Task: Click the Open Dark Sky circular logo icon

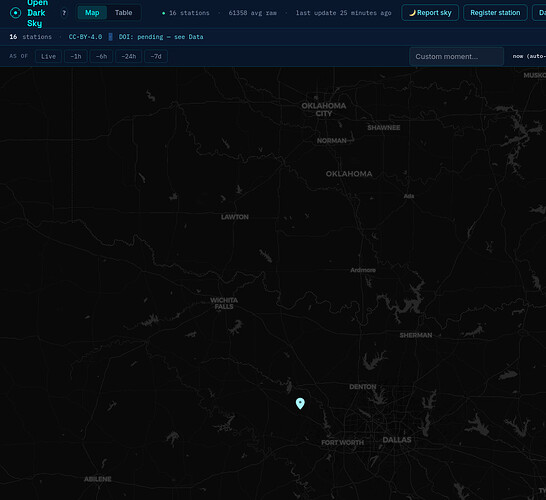Action: pos(15,13)
